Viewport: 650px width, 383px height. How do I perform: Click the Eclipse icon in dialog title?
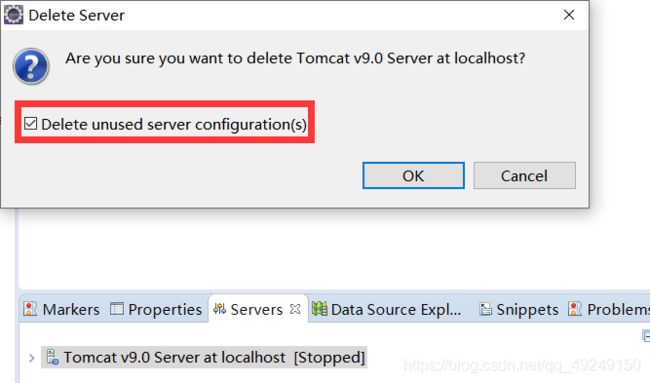[13, 15]
